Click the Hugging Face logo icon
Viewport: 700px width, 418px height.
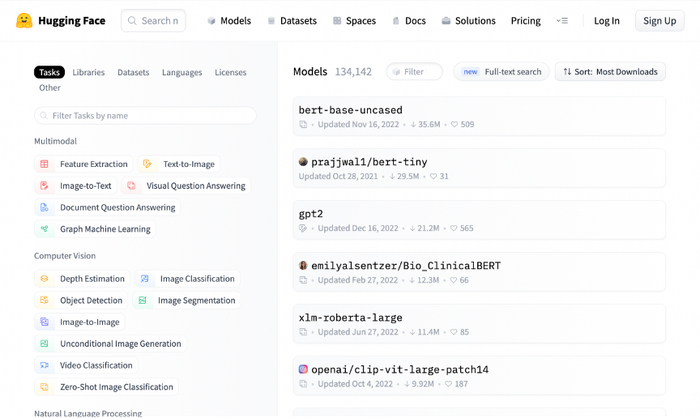tap(24, 20)
